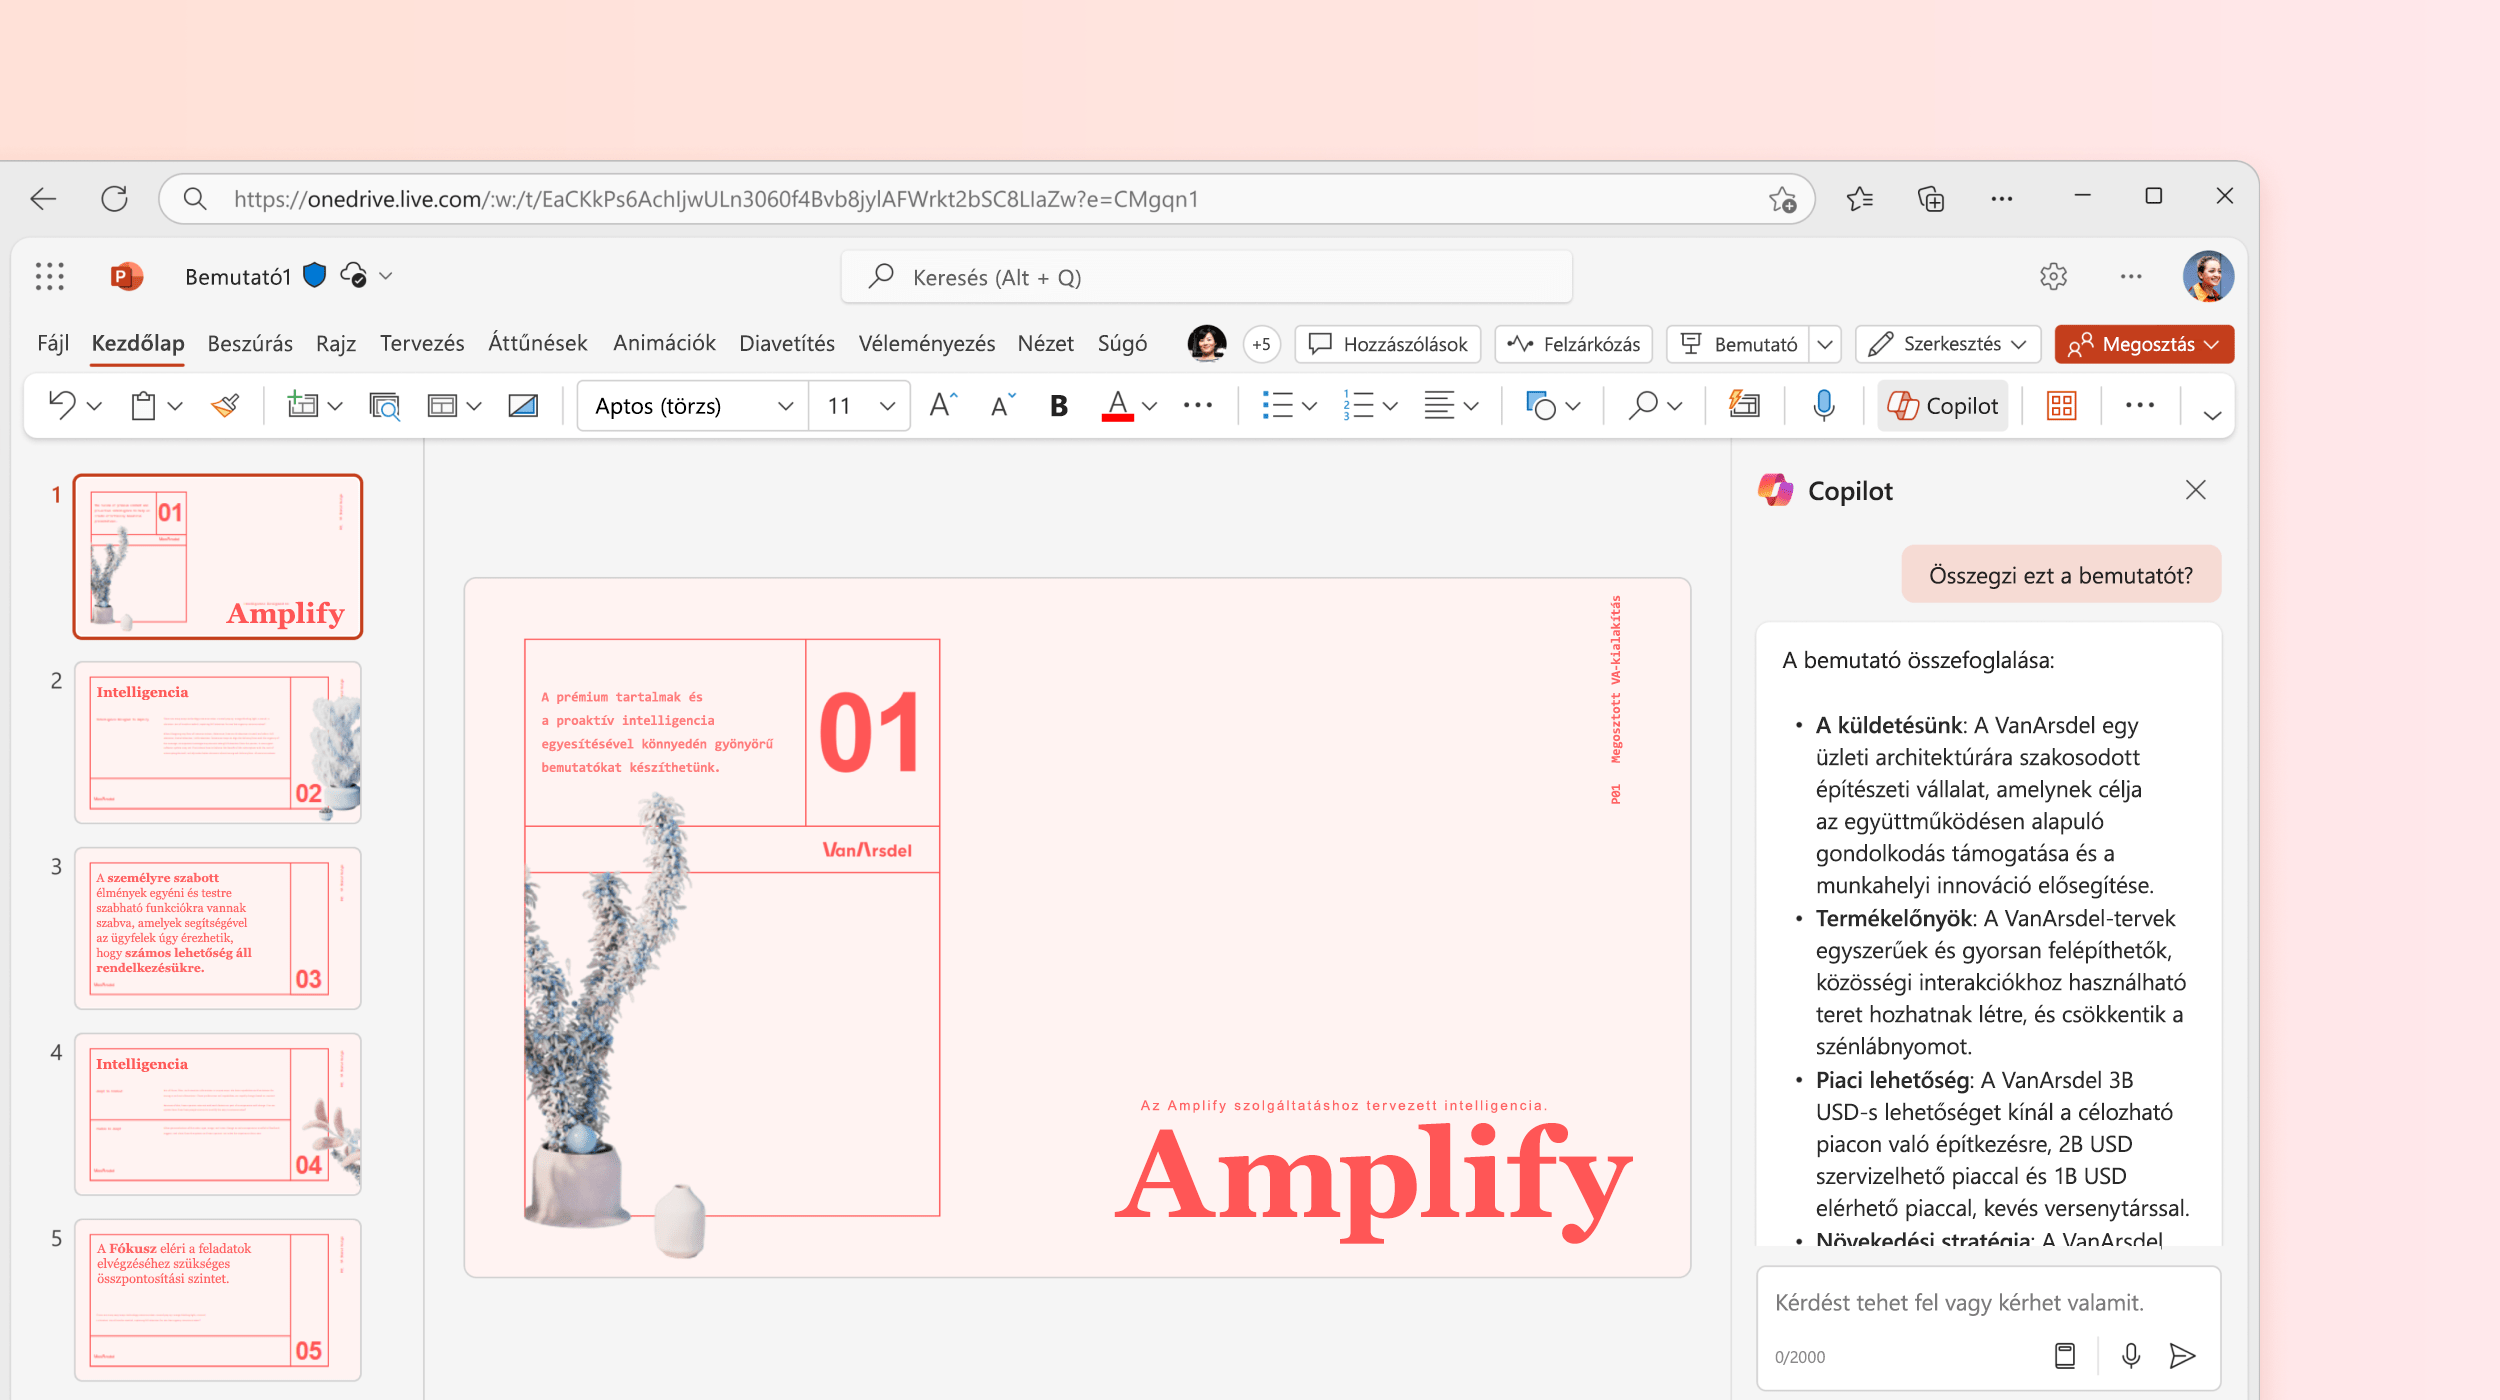Click the cloud save status icon
The image size is (2500, 1400).
354,275
